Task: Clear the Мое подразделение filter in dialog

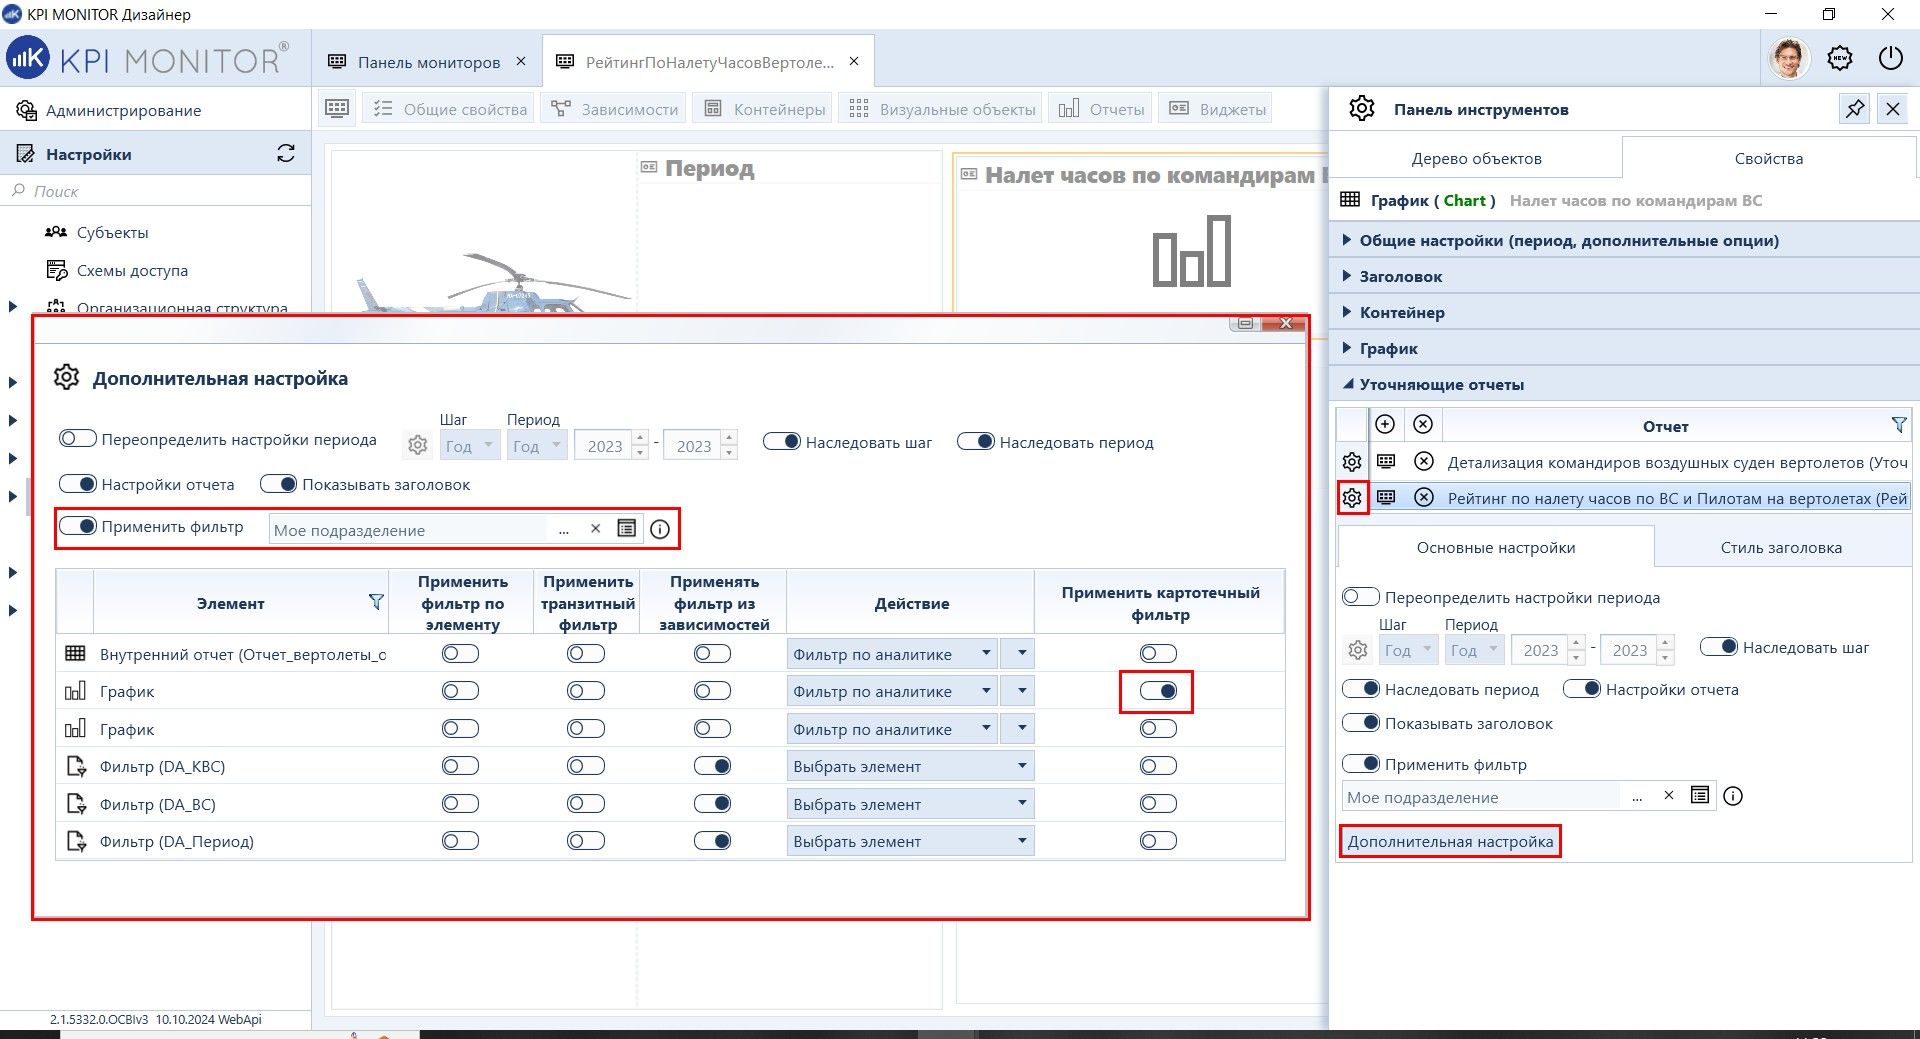Action: point(595,529)
